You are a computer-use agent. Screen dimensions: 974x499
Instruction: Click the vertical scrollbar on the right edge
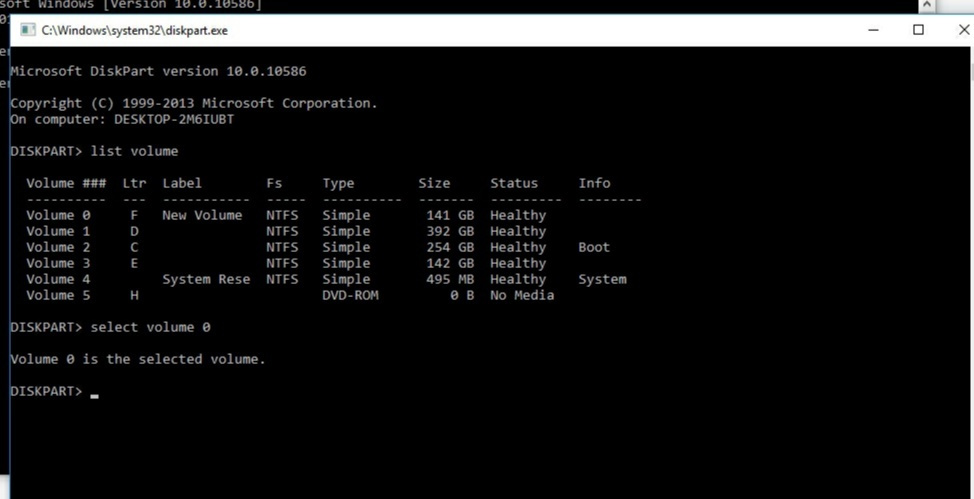pyautogui.click(x=967, y=250)
